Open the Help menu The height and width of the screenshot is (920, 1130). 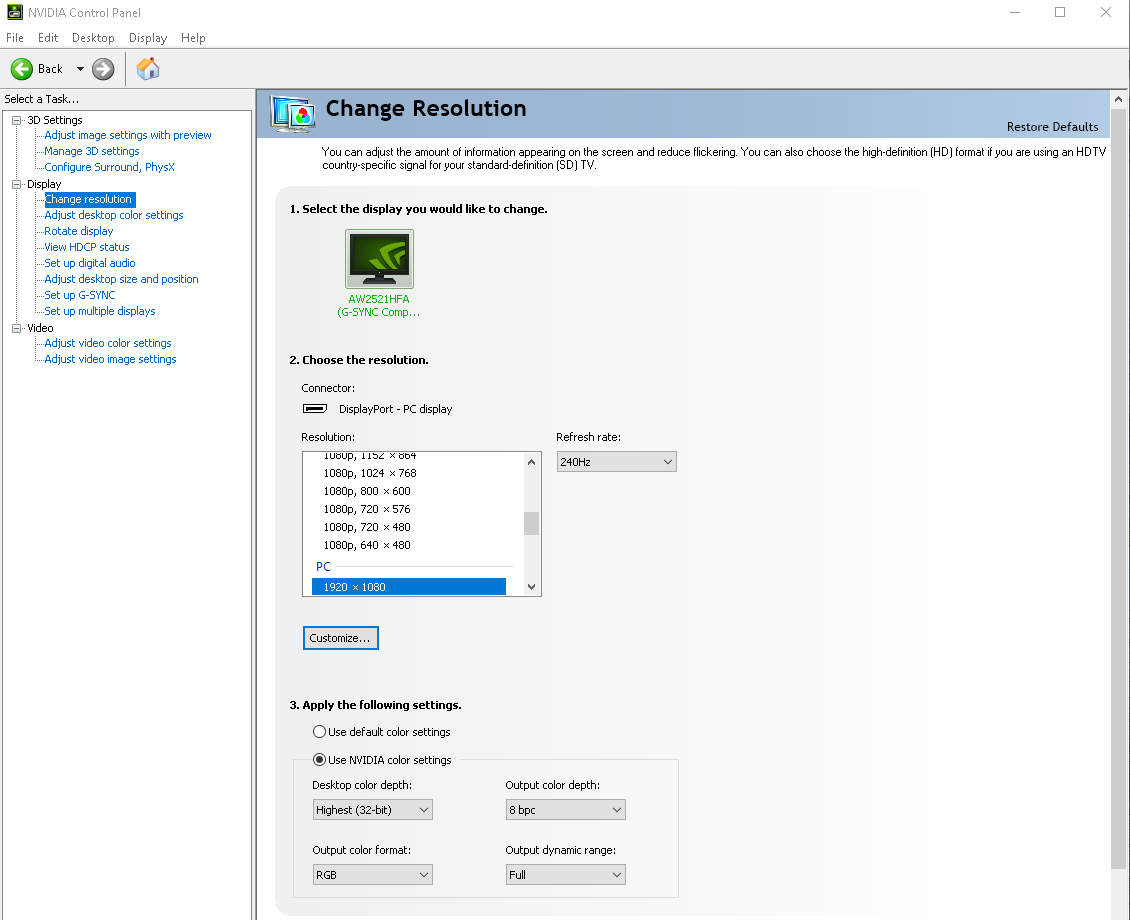[193, 37]
